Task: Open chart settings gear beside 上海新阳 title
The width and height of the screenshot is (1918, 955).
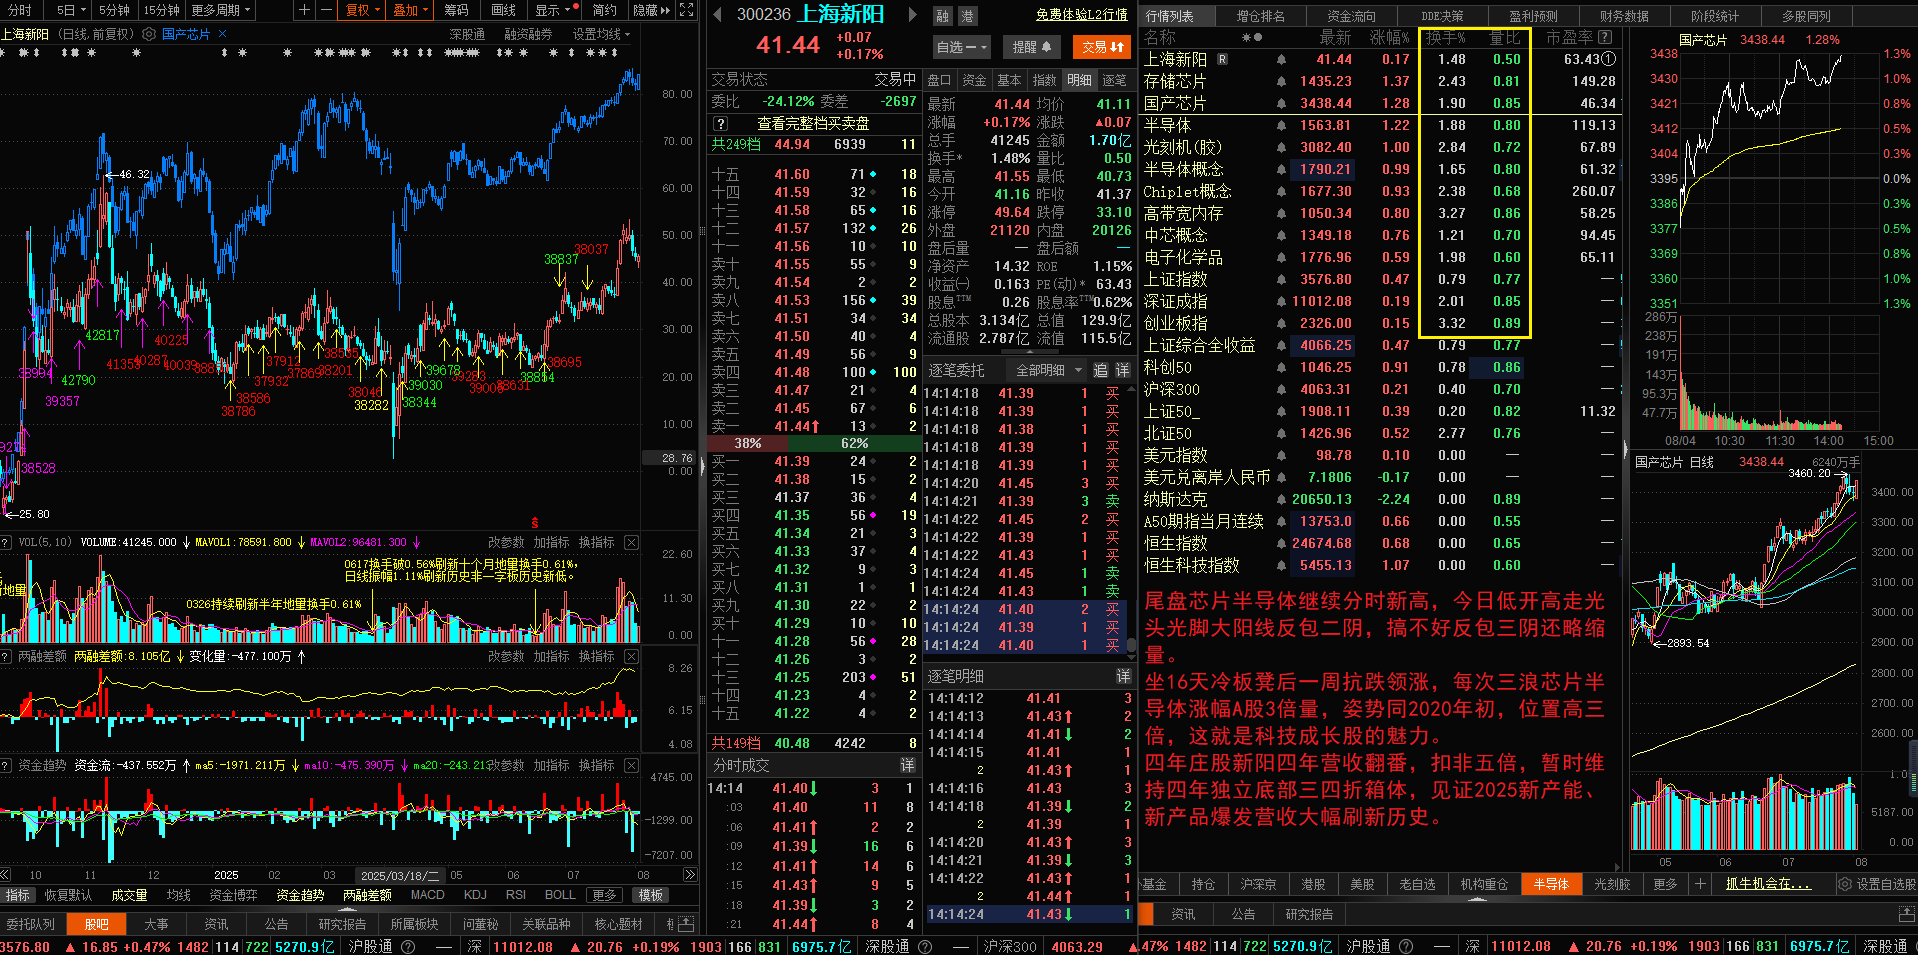Action: [x=149, y=34]
